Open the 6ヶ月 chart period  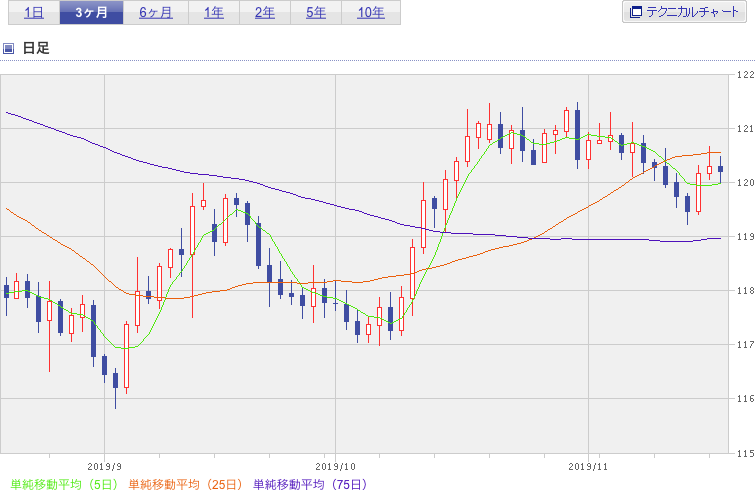[x=156, y=13]
